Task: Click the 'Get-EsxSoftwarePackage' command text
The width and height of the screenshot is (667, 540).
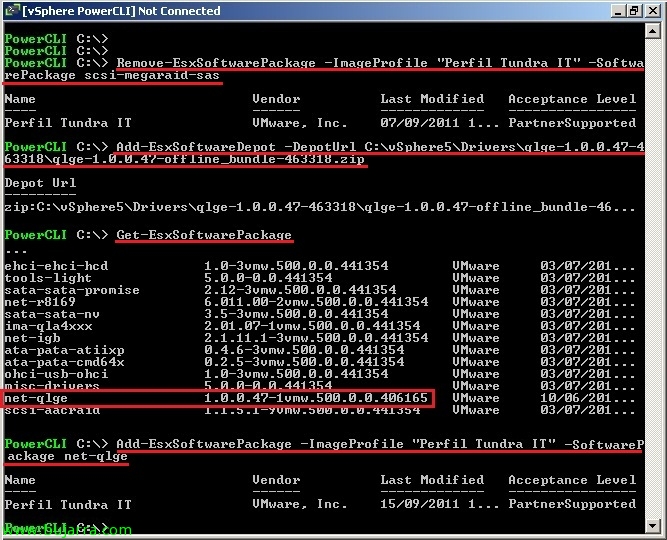Action: [204, 235]
